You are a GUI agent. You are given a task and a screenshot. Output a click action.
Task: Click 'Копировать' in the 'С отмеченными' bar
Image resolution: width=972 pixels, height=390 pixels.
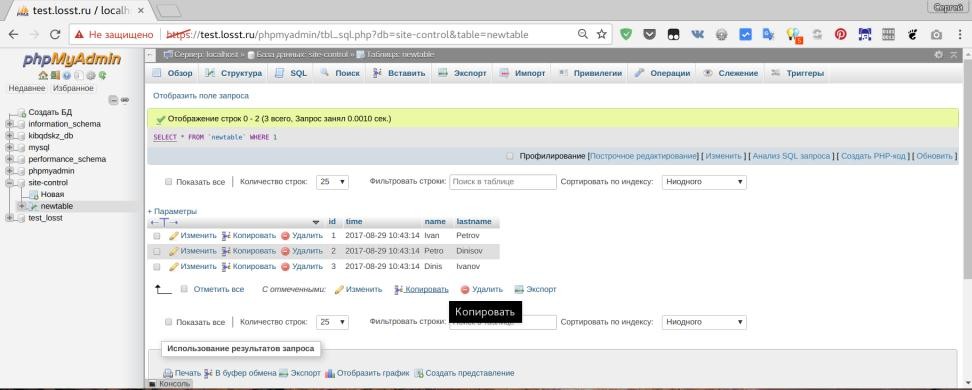coord(422,290)
